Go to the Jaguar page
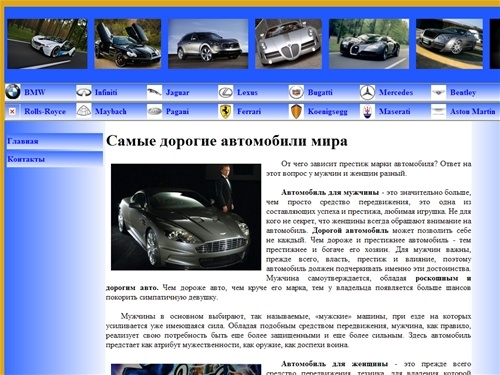 (x=177, y=92)
